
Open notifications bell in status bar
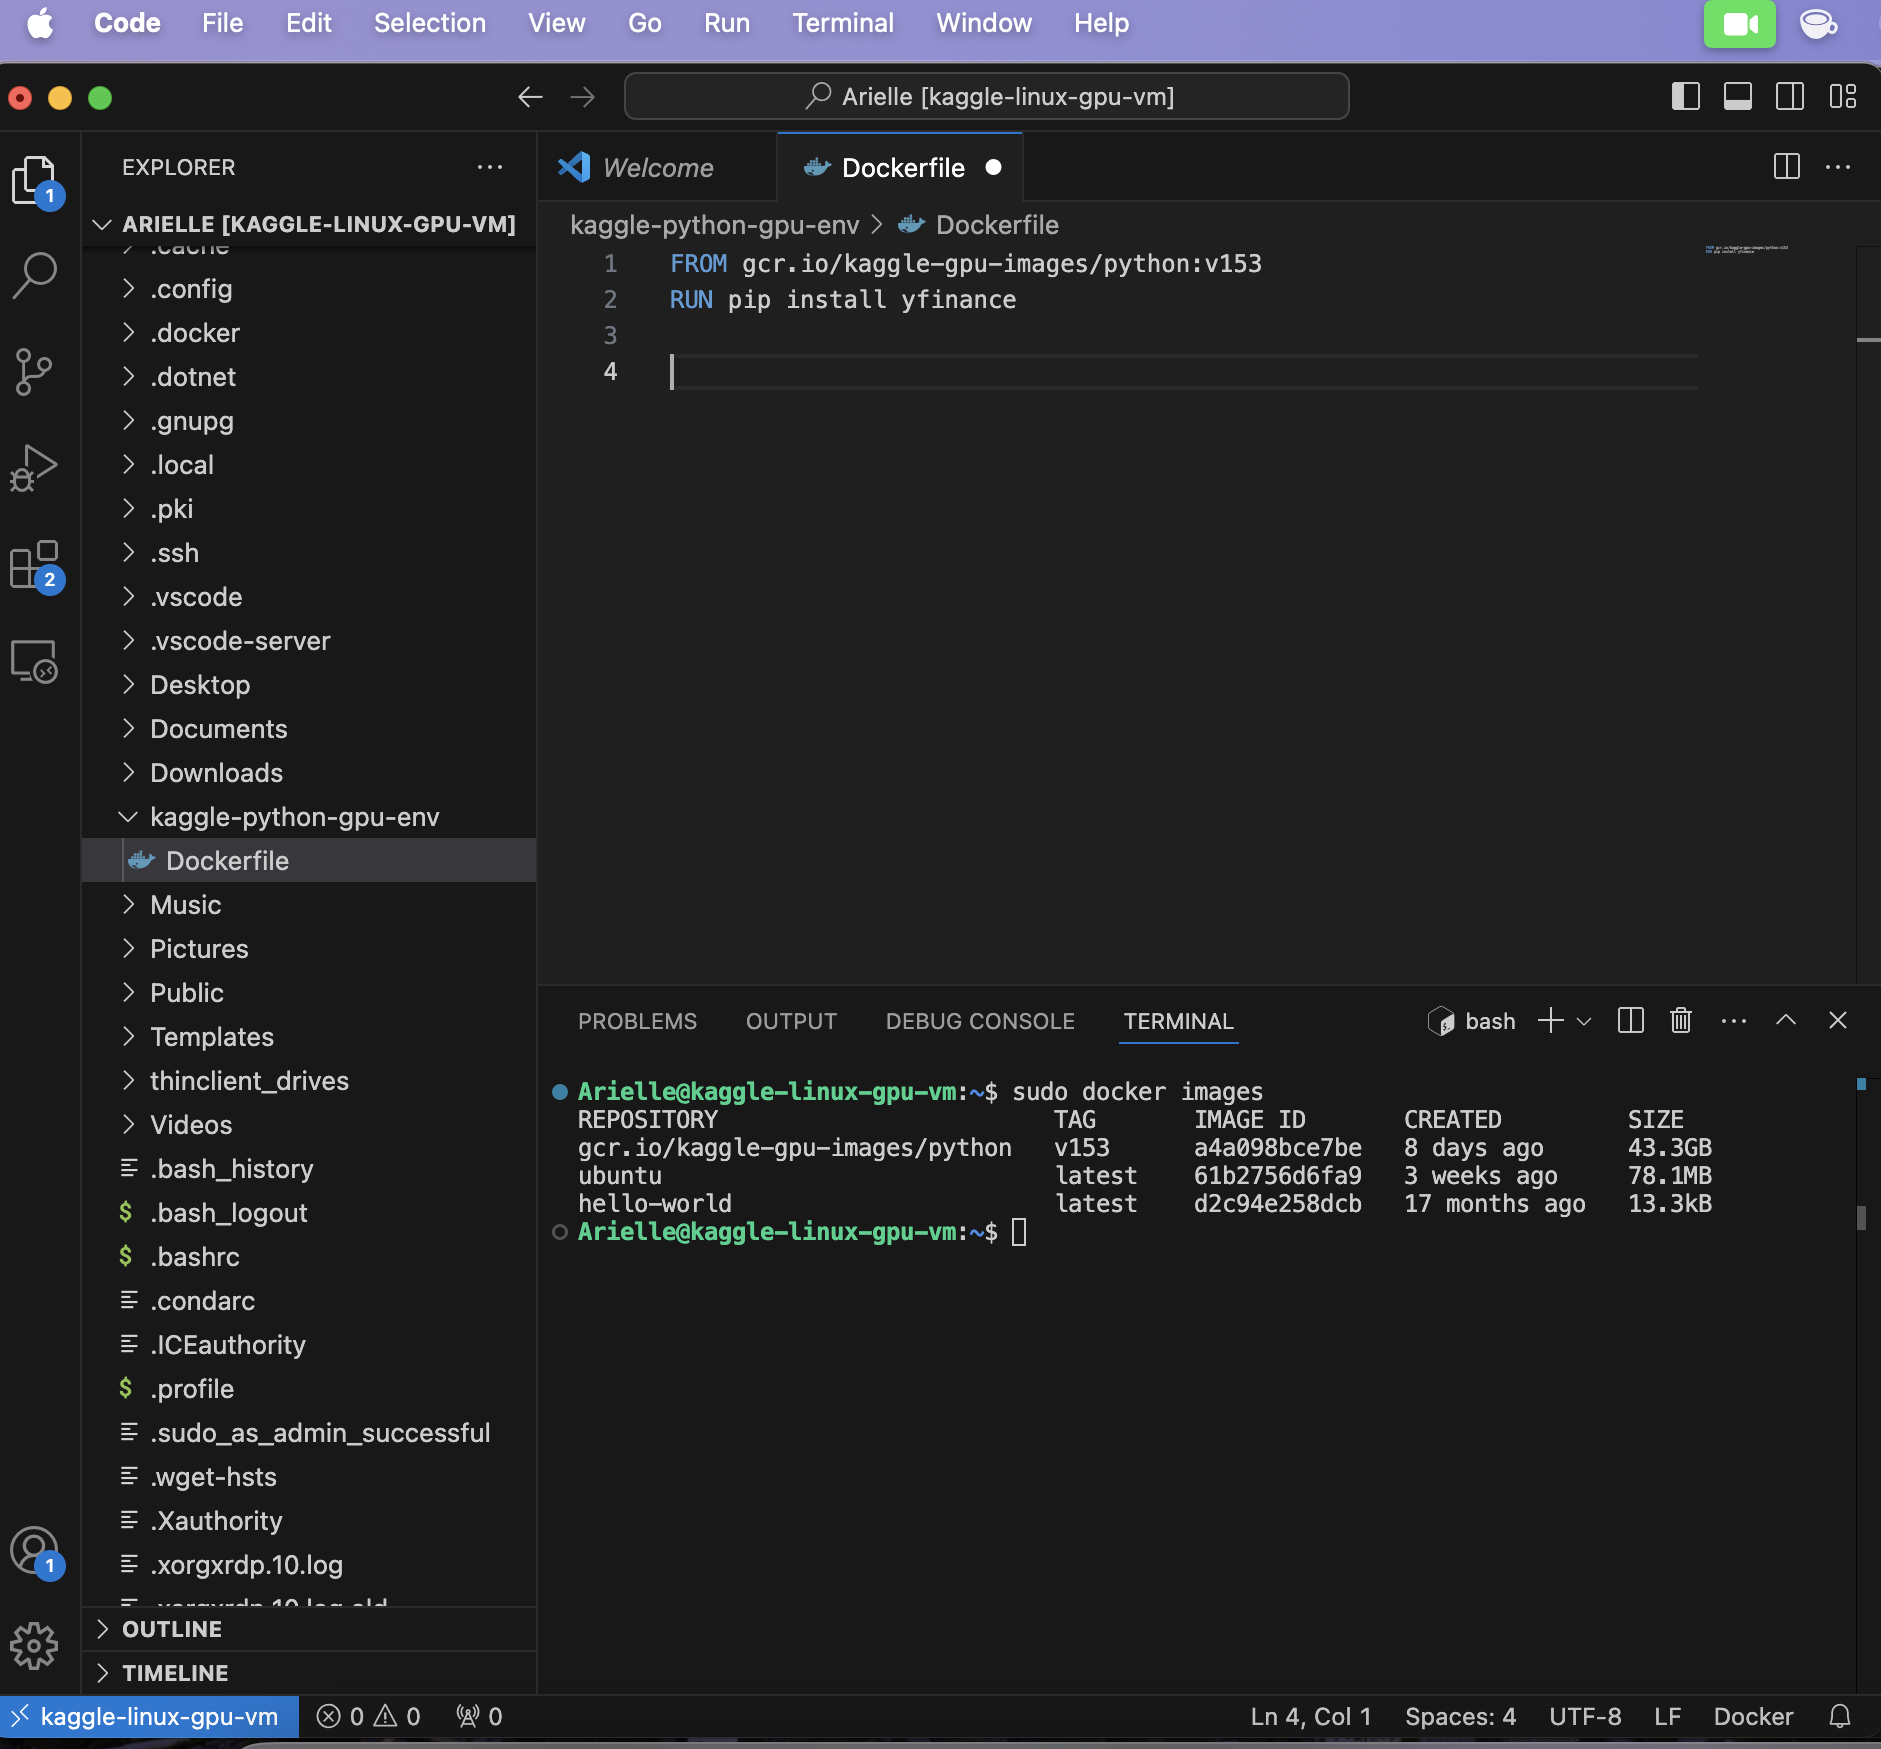1840,1717
